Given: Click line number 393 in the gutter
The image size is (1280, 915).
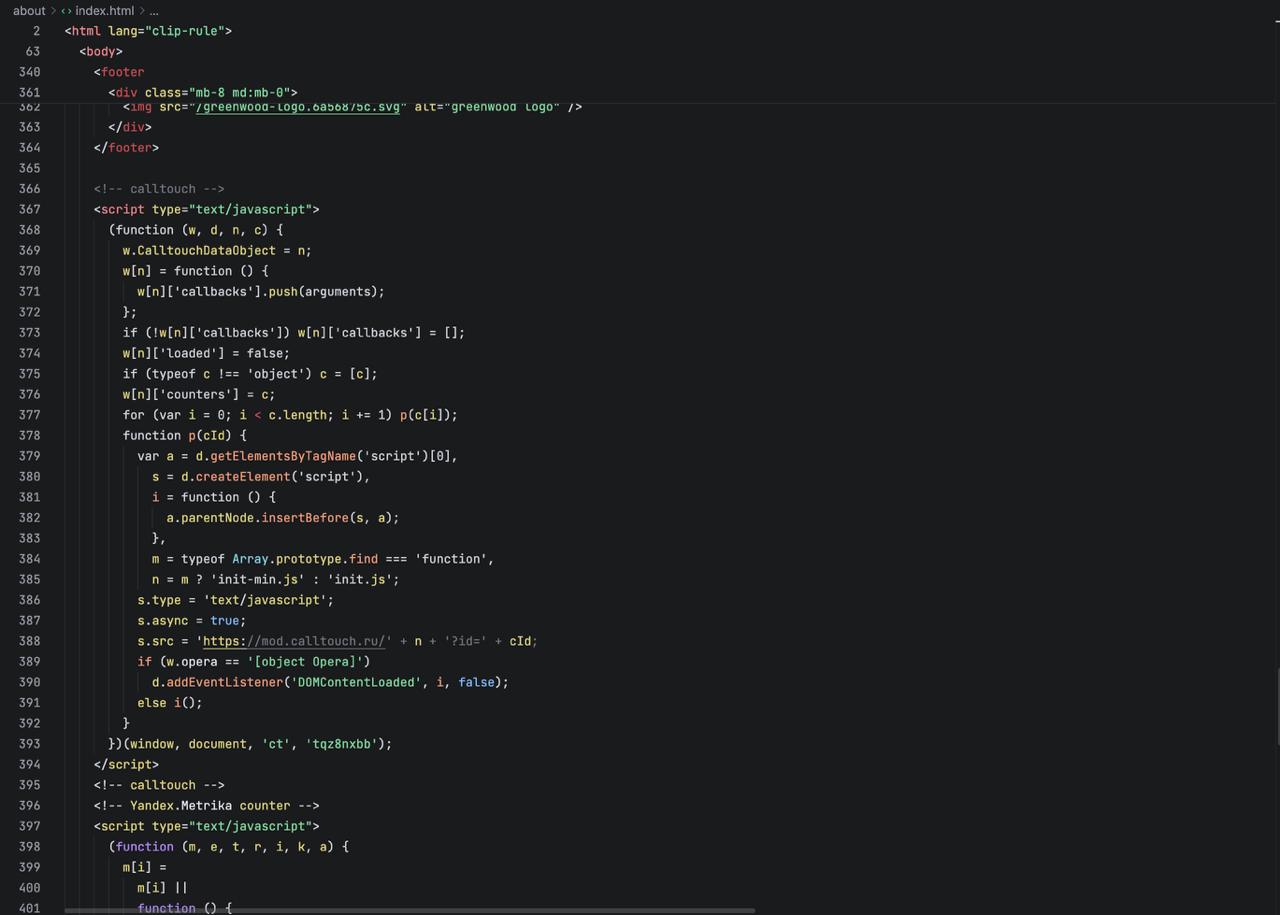Looking at the screenshot, I should (x=29, y=744).
